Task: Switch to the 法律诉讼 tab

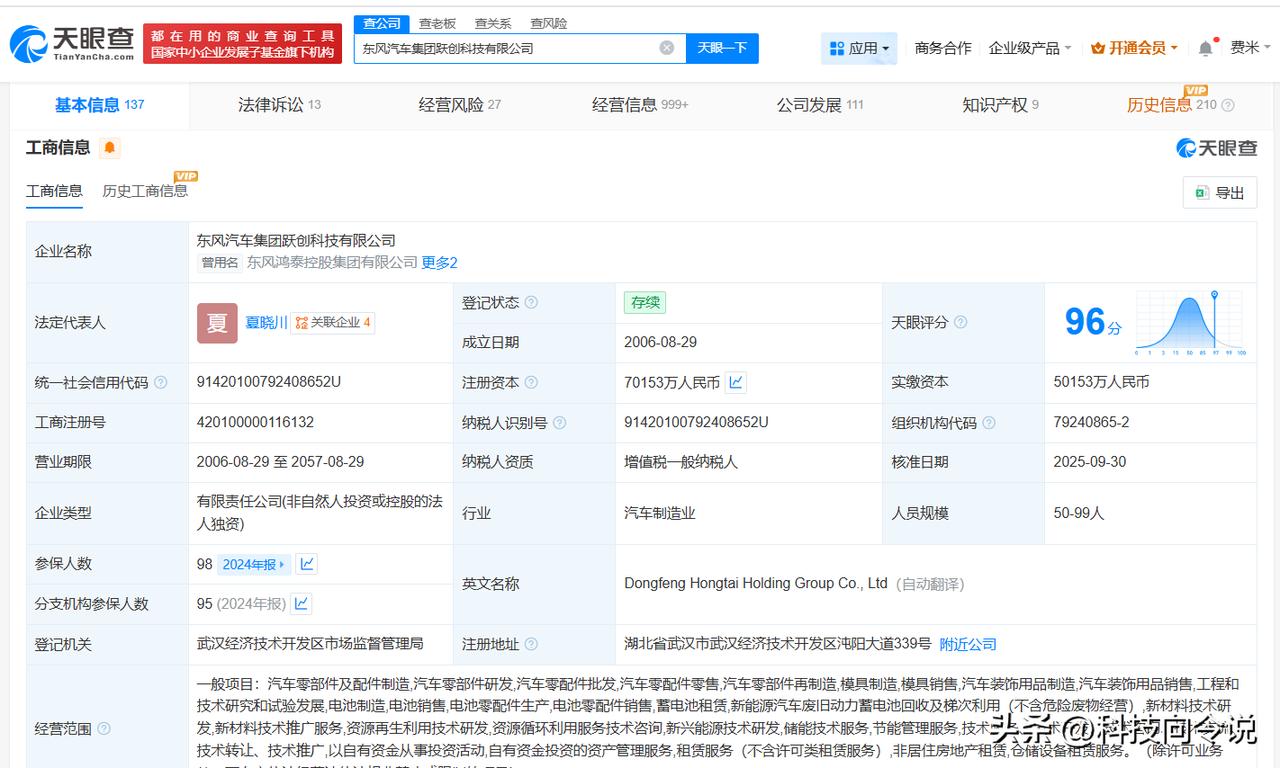Action: 279,105
